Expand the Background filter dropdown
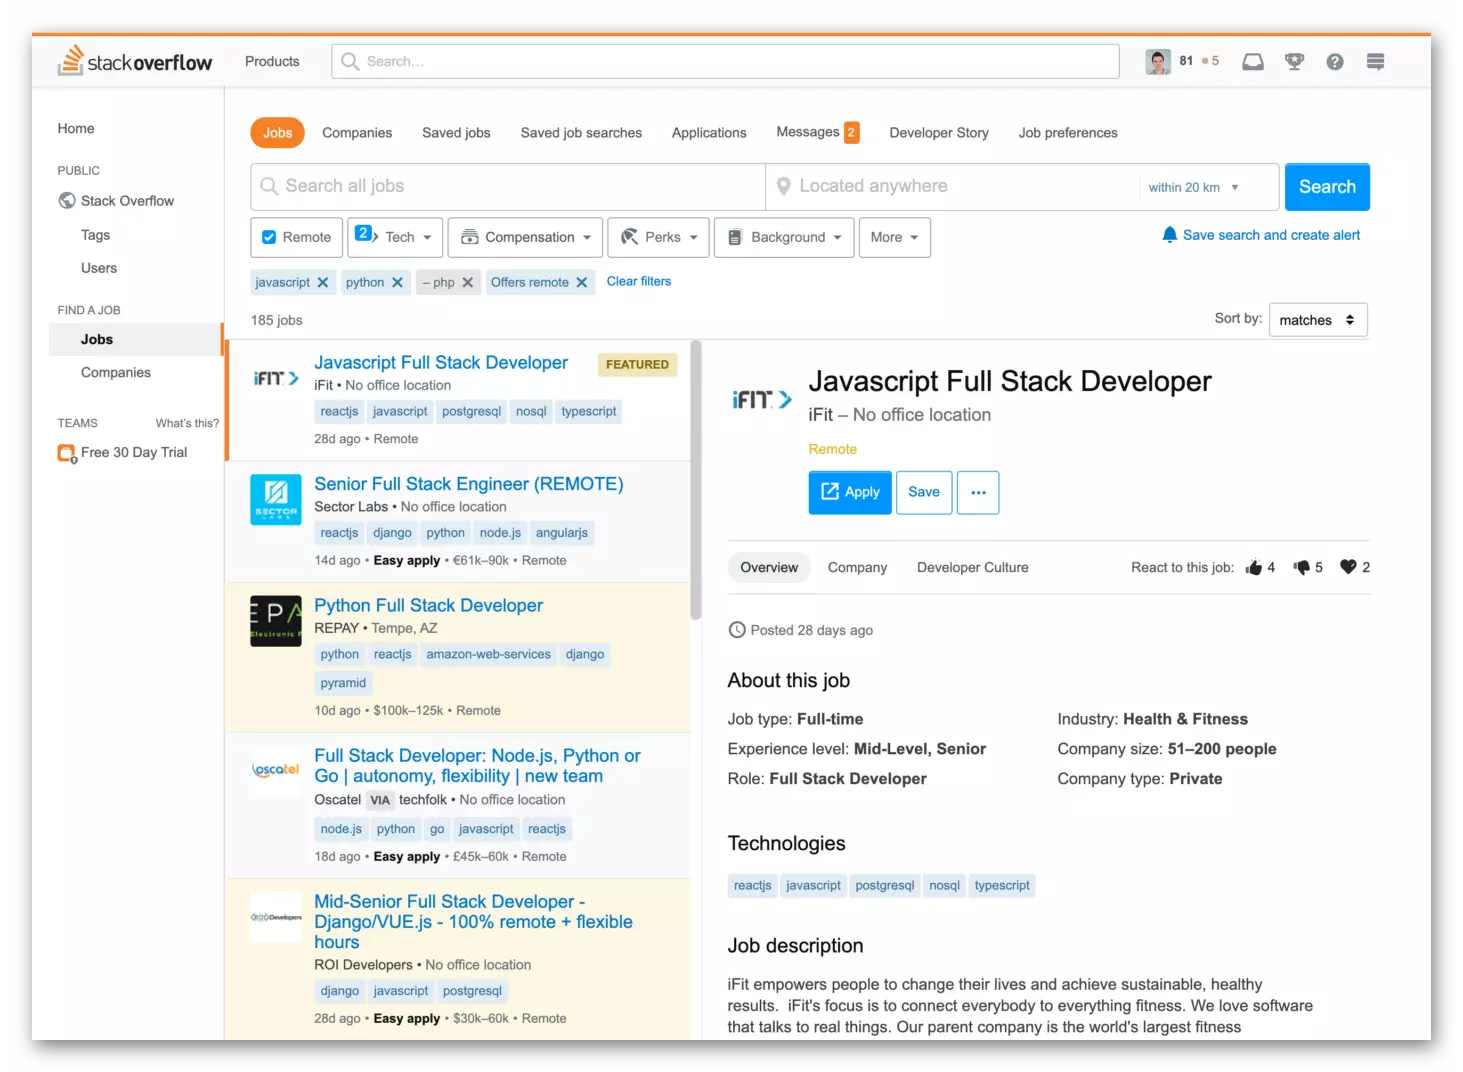Image resolution: width=1463 pixels, height=1072 pixels. [785, 238]
